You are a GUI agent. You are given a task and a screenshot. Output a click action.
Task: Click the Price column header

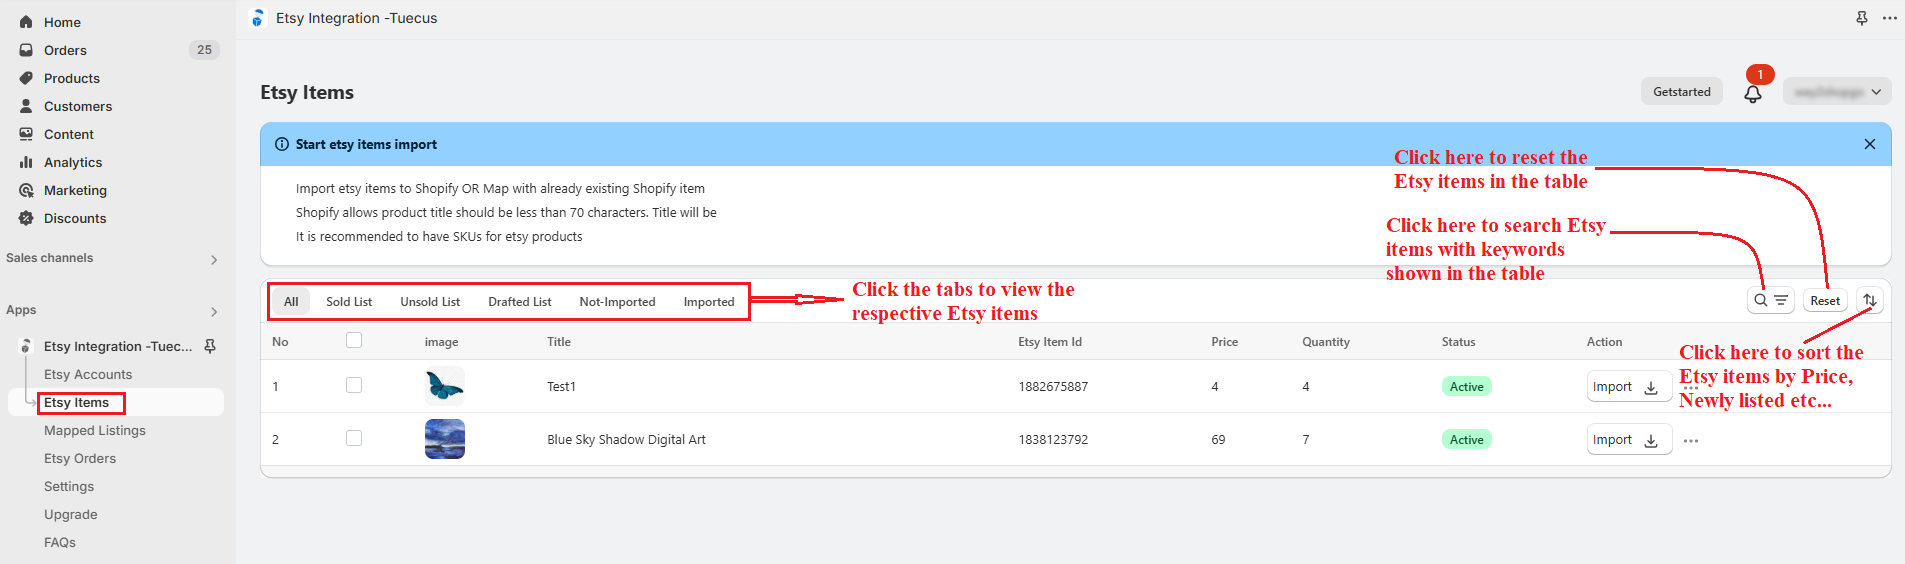(x=1225, y=342)
